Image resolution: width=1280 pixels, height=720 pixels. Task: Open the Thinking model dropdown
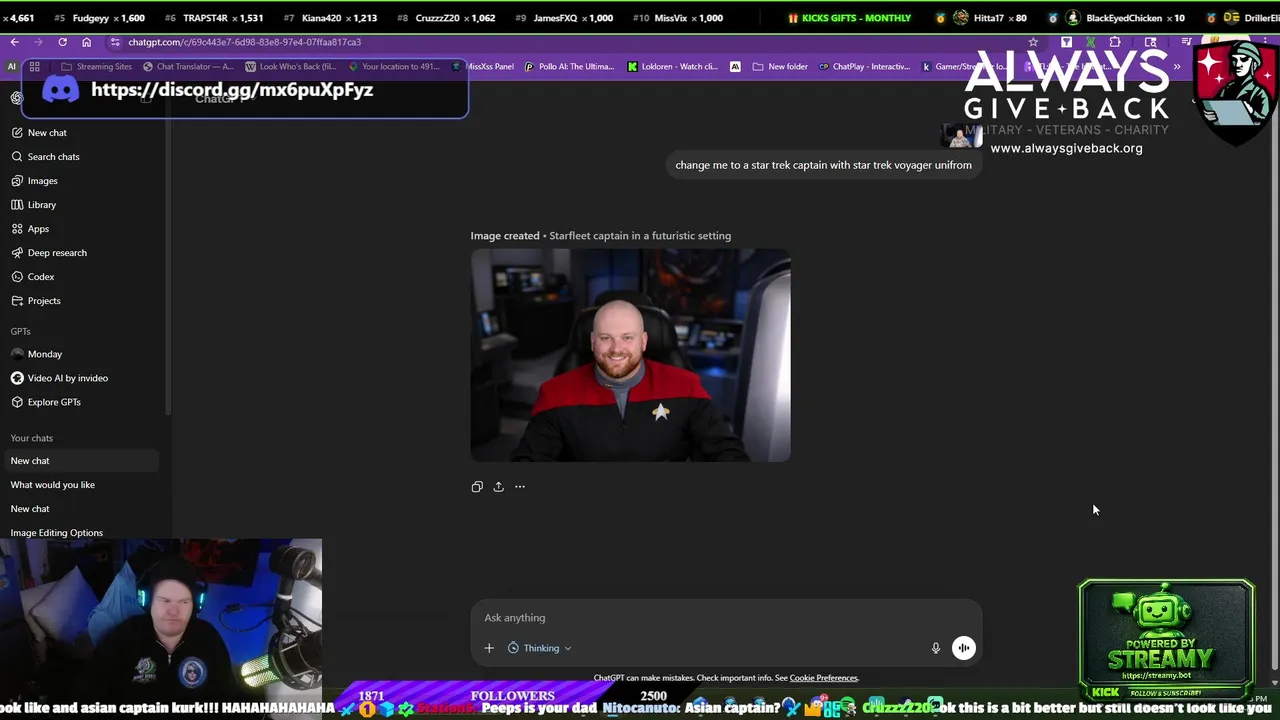[x=540, y=648]
